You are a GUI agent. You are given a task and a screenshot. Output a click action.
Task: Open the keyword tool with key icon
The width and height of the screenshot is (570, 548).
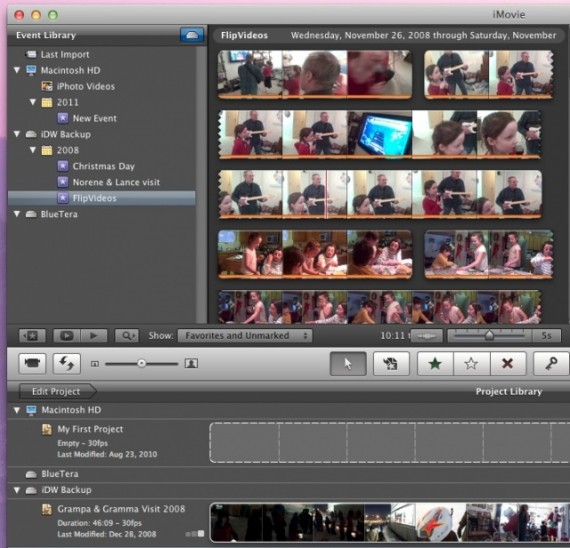pyautogui.click(x=551, y=363)
